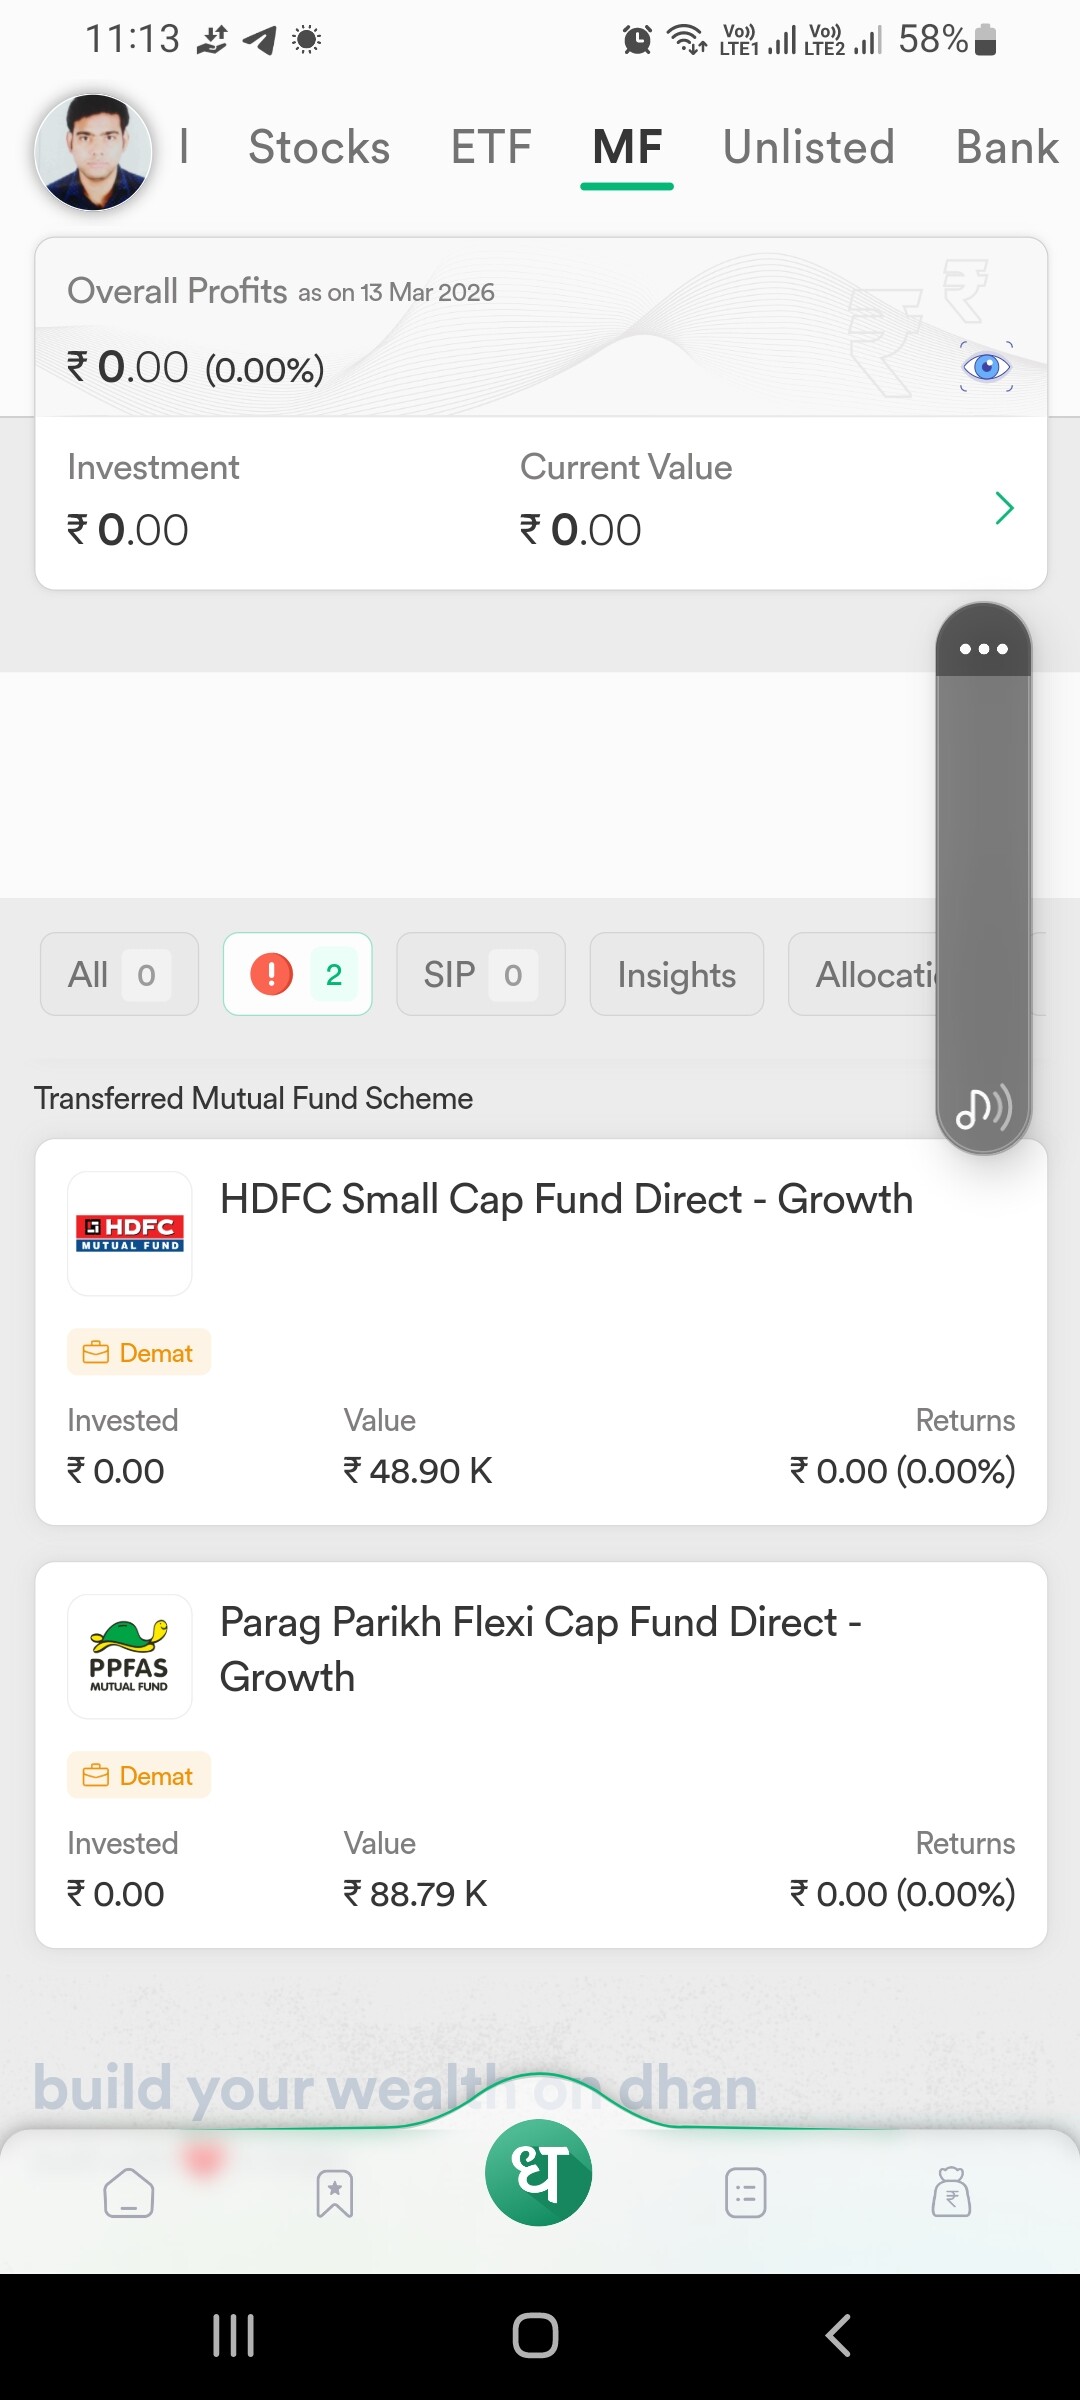Tap three dots on floating widget

(983, 649)
